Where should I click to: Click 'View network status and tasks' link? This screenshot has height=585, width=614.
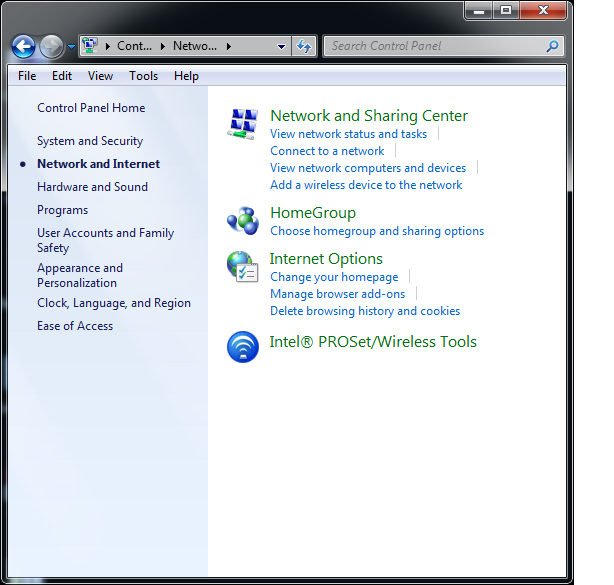348,134
